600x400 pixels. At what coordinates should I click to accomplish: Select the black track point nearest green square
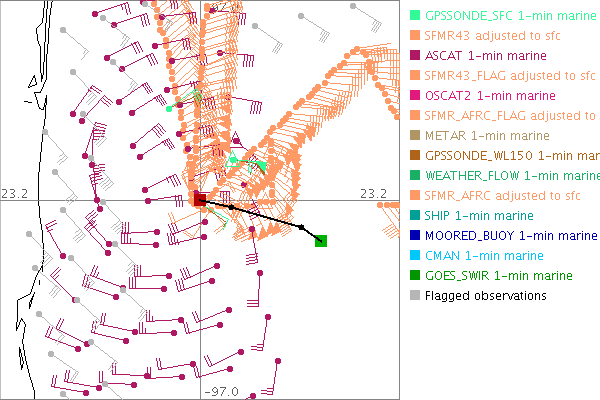tap(302, 228)
